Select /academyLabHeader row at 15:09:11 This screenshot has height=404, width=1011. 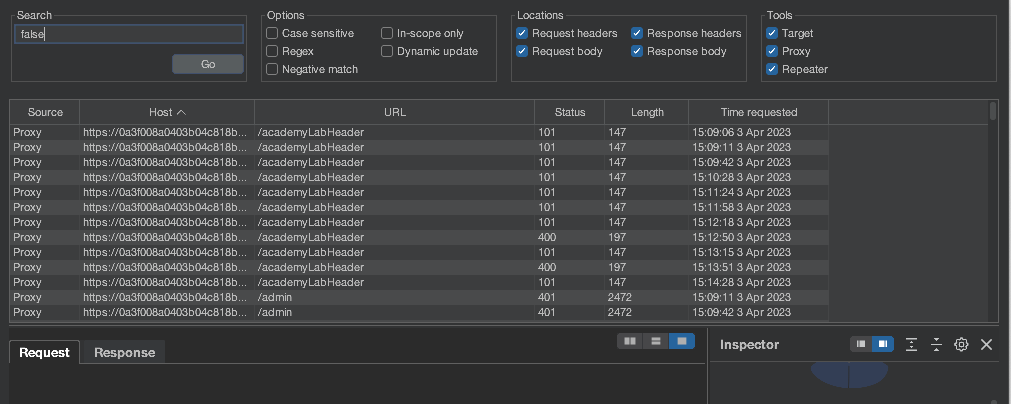[x=419, y=147]
